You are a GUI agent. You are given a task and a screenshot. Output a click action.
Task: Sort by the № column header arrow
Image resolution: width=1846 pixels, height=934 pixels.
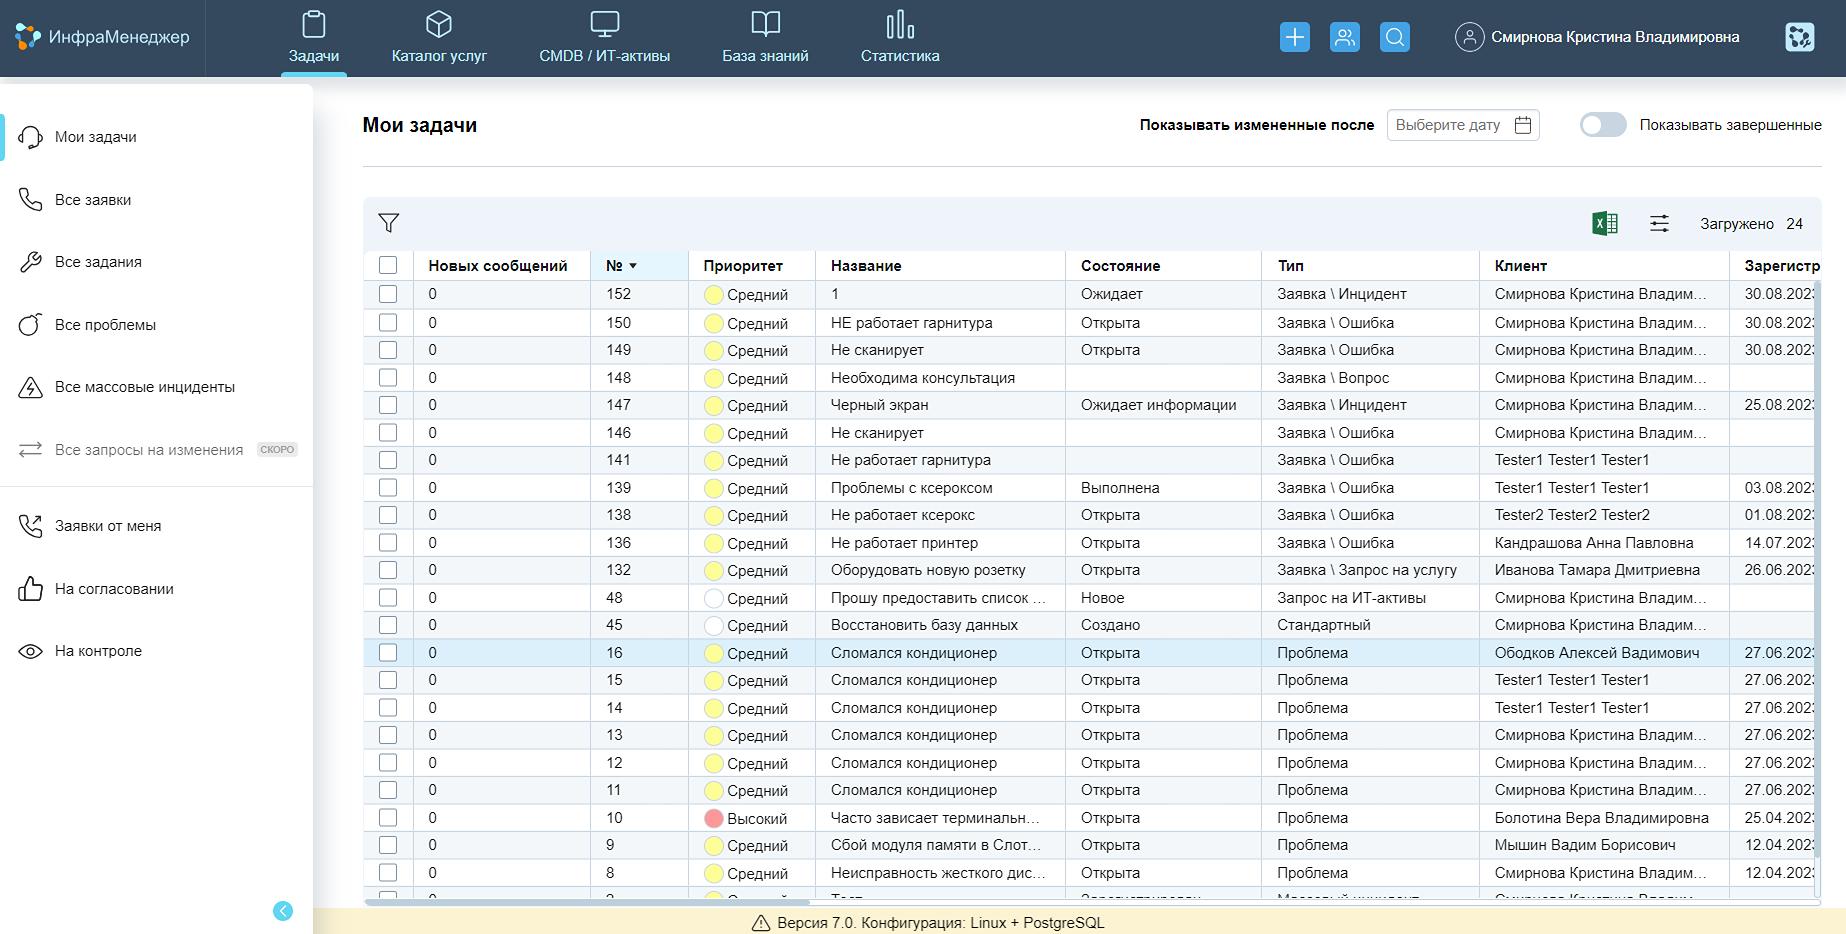coord(633,266)
